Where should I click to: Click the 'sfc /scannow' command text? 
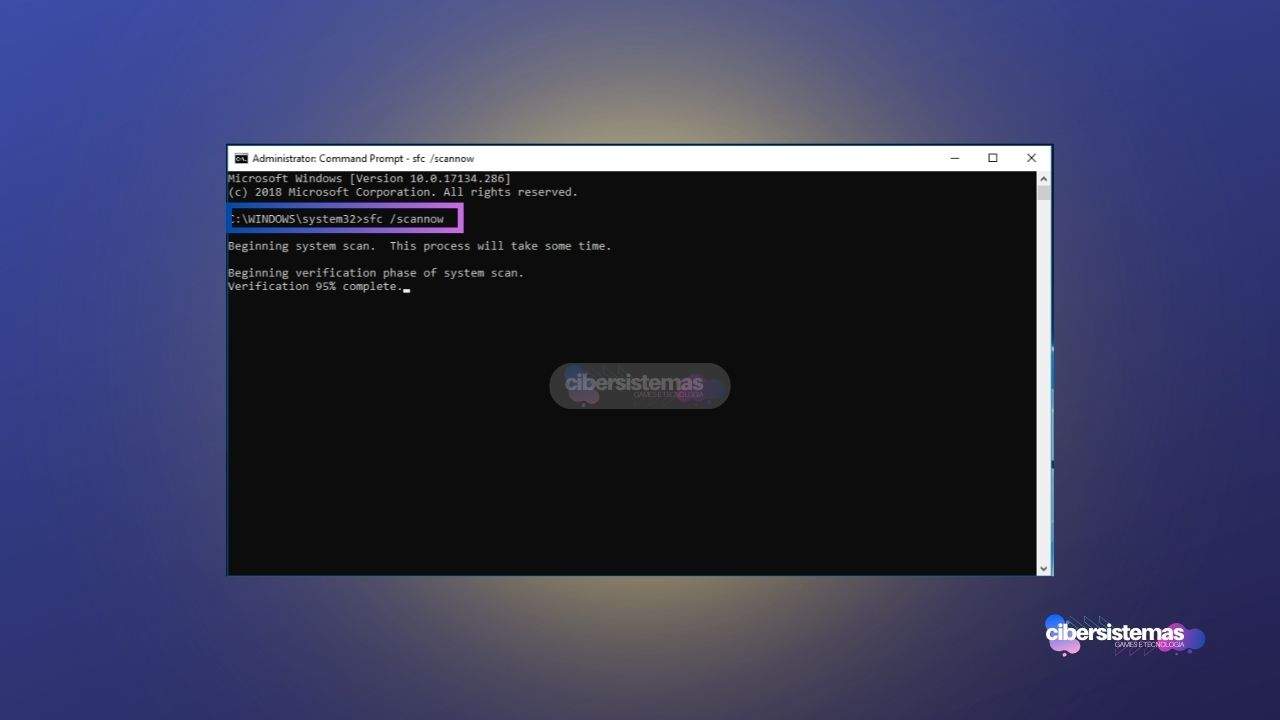(404, 219)
